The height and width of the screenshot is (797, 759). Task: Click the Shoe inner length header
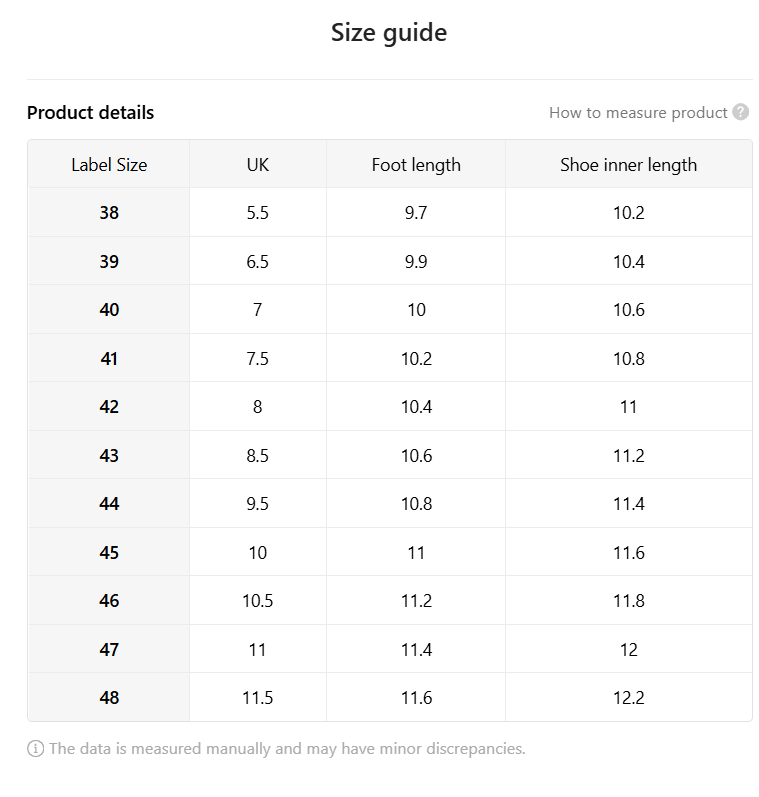[x=628, y=165]
